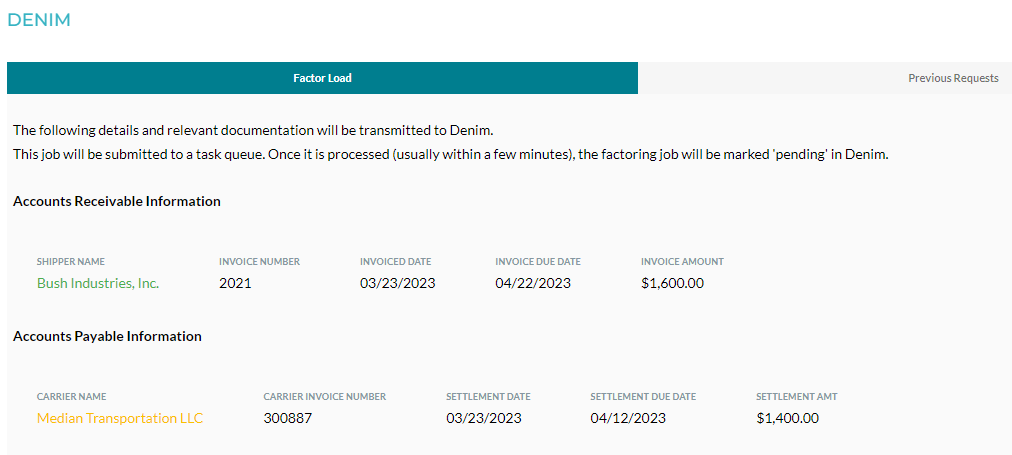Click the SHIPPER NAME column label
Image resolution: width=1012 pixels, height=455 pixels.
click(71, 261)
